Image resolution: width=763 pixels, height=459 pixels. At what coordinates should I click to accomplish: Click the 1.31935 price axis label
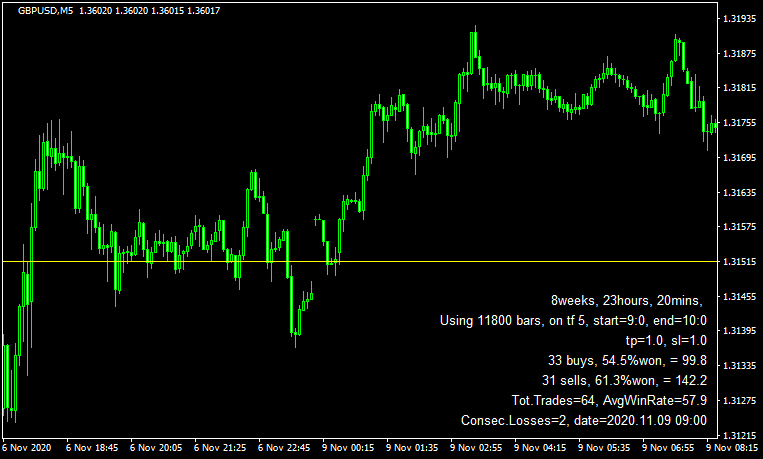point(740,19)
